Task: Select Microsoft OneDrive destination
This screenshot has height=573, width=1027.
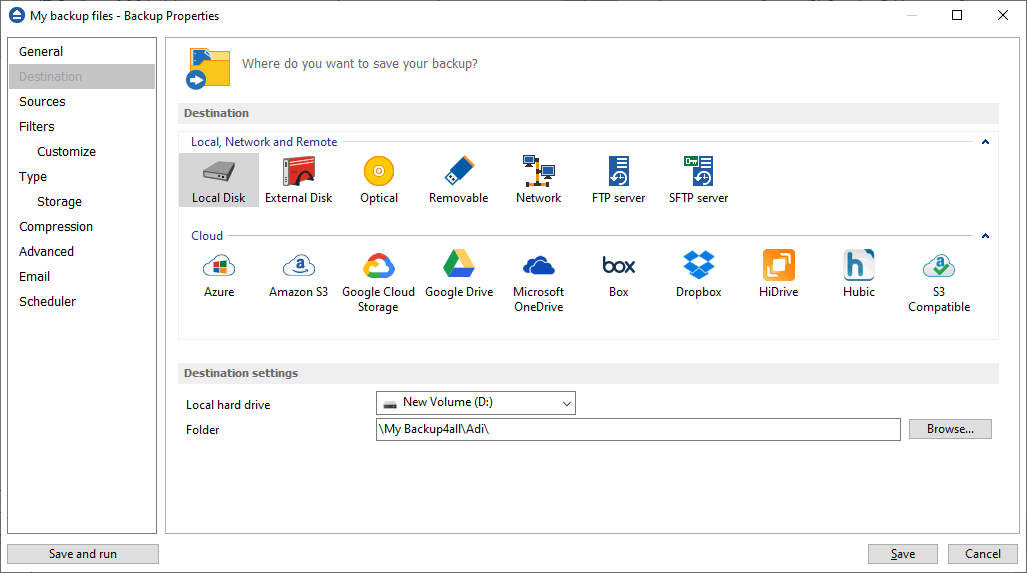Action: pos(538,282)
